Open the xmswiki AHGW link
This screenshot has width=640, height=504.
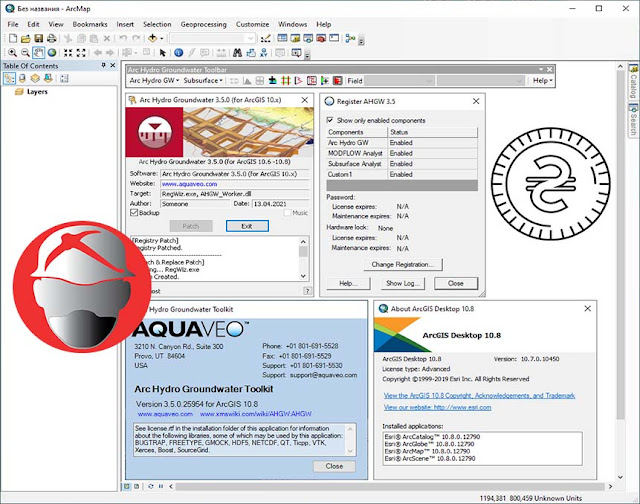[256, 414]
